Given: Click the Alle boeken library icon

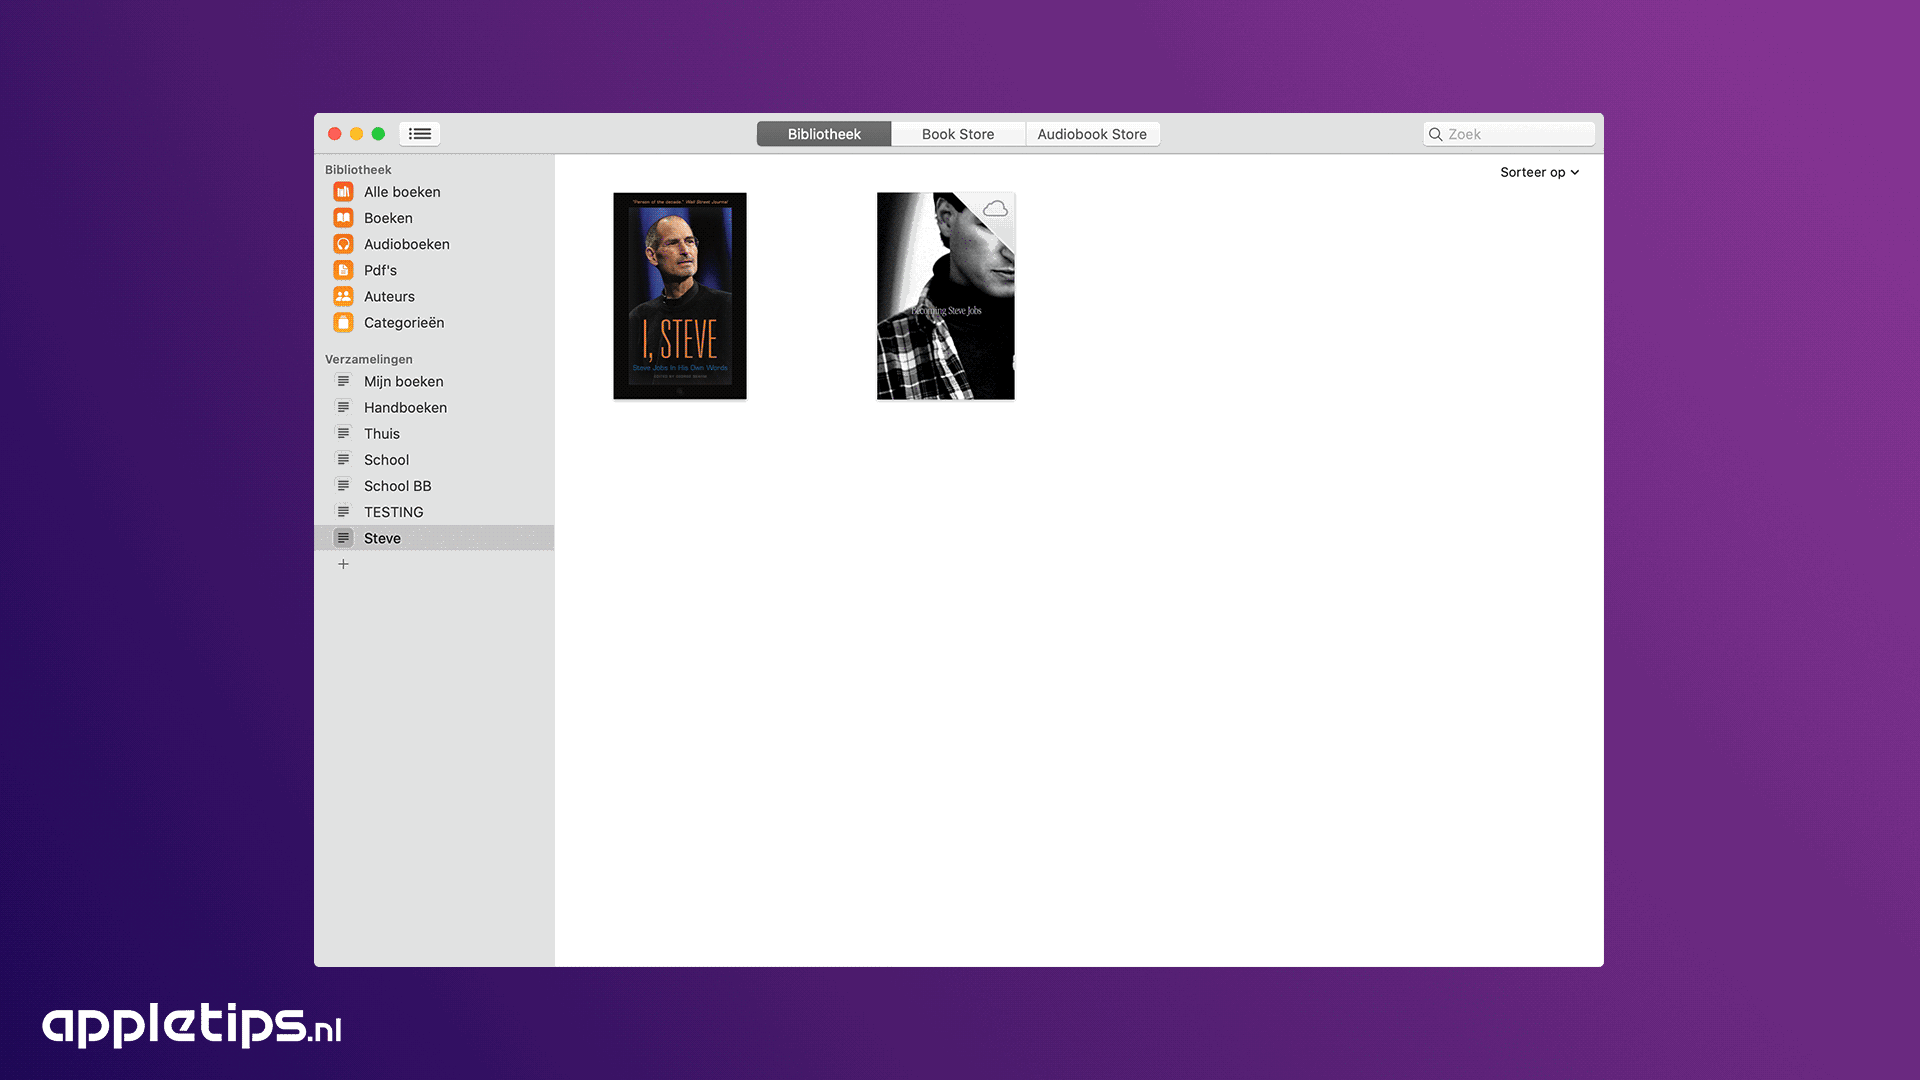Looking at the screenshot, I should click(x=343, y=192).
